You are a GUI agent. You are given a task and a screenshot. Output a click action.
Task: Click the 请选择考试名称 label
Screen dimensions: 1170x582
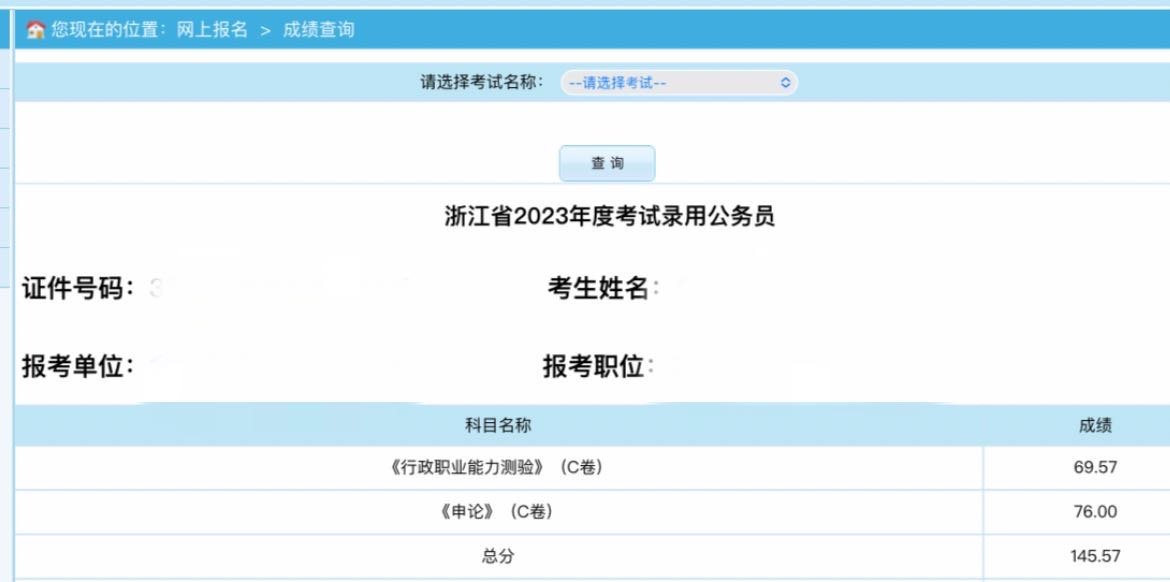[x=482, y=82]
